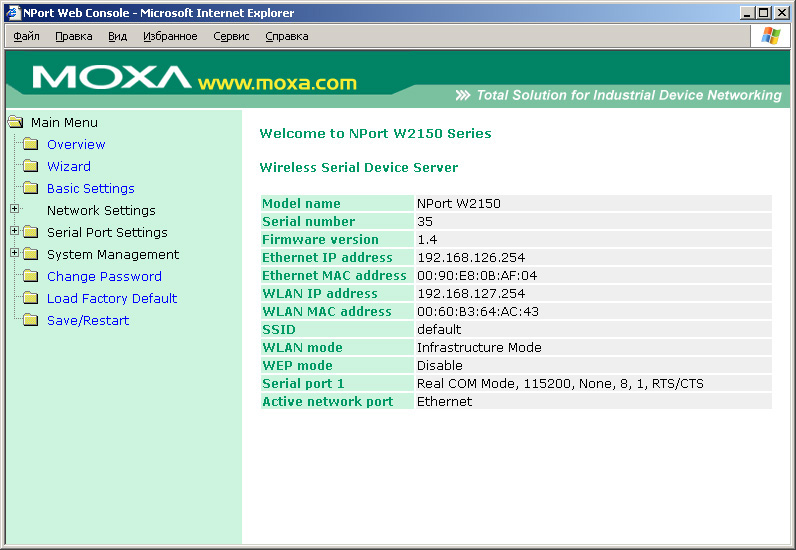Open the Избранное menu

tap(170, 36)
